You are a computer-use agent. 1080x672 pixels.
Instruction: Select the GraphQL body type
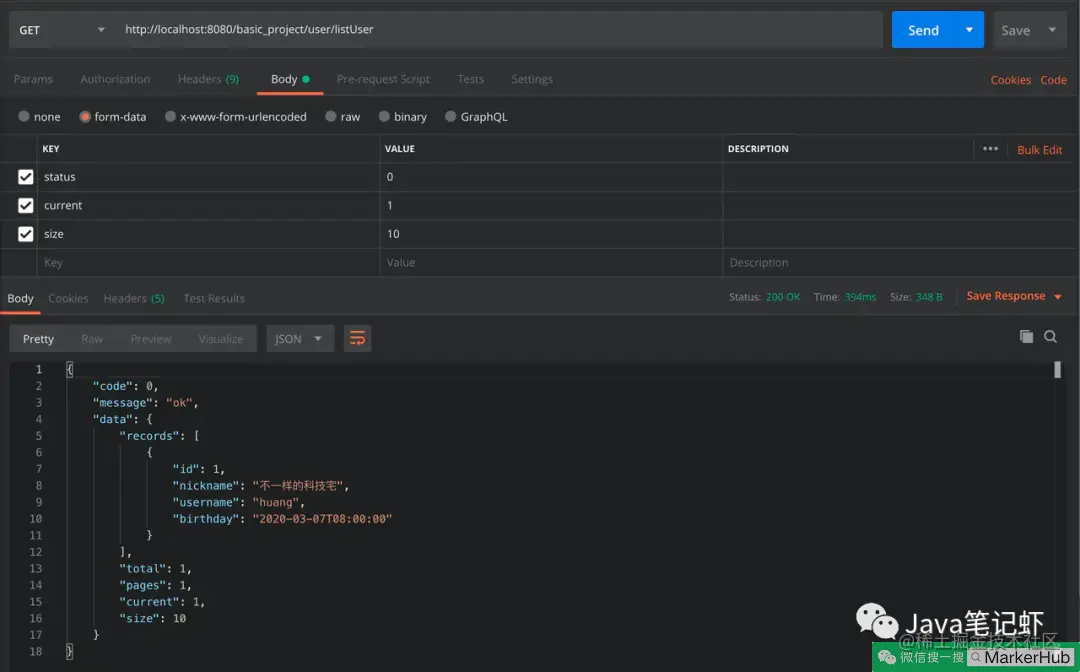(x=477, y=116)
